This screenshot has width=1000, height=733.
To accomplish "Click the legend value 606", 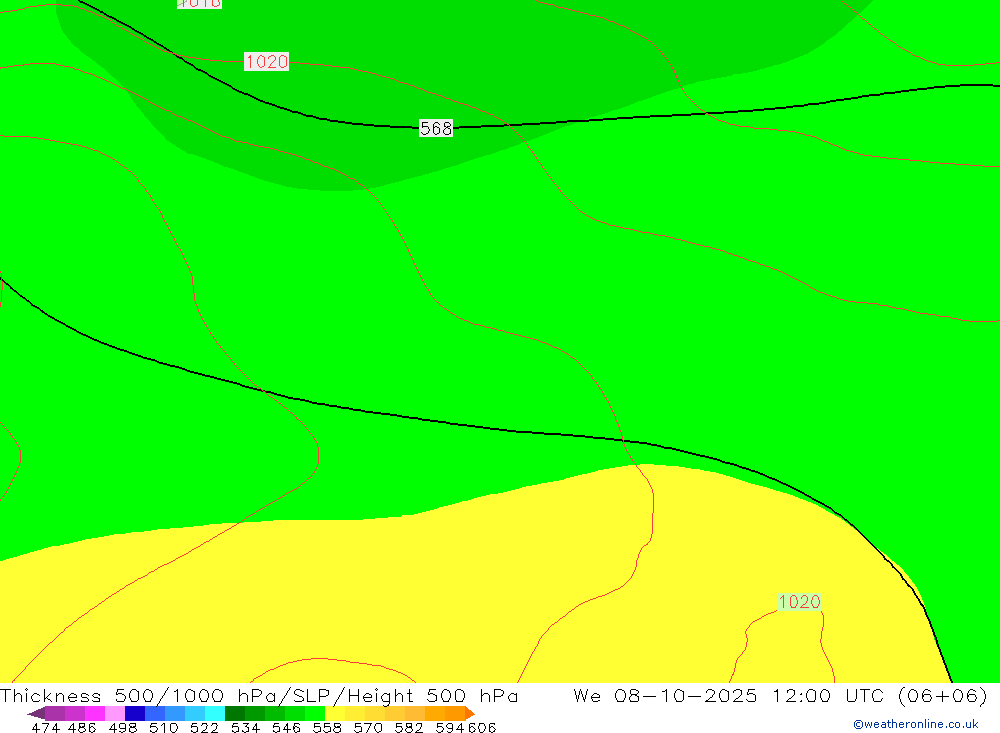I will [x=482, y=727].
